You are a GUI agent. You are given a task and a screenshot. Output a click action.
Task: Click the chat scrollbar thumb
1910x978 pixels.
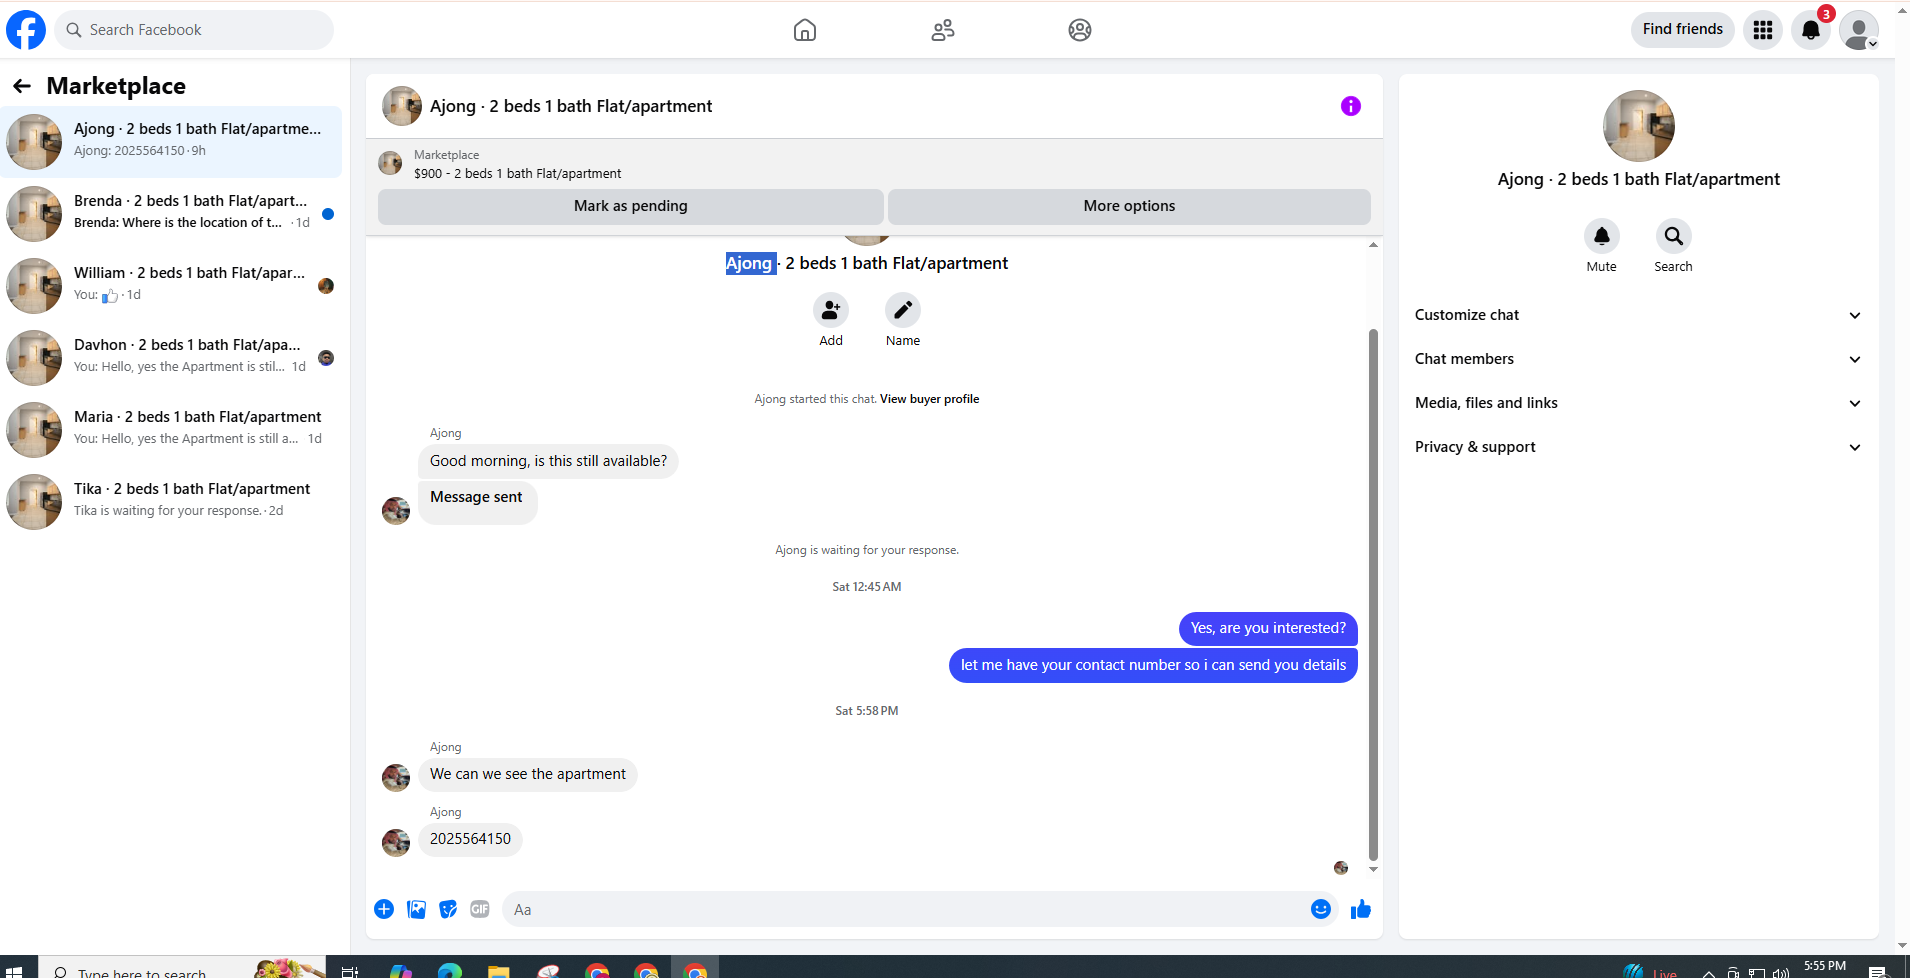[1373, 594]
